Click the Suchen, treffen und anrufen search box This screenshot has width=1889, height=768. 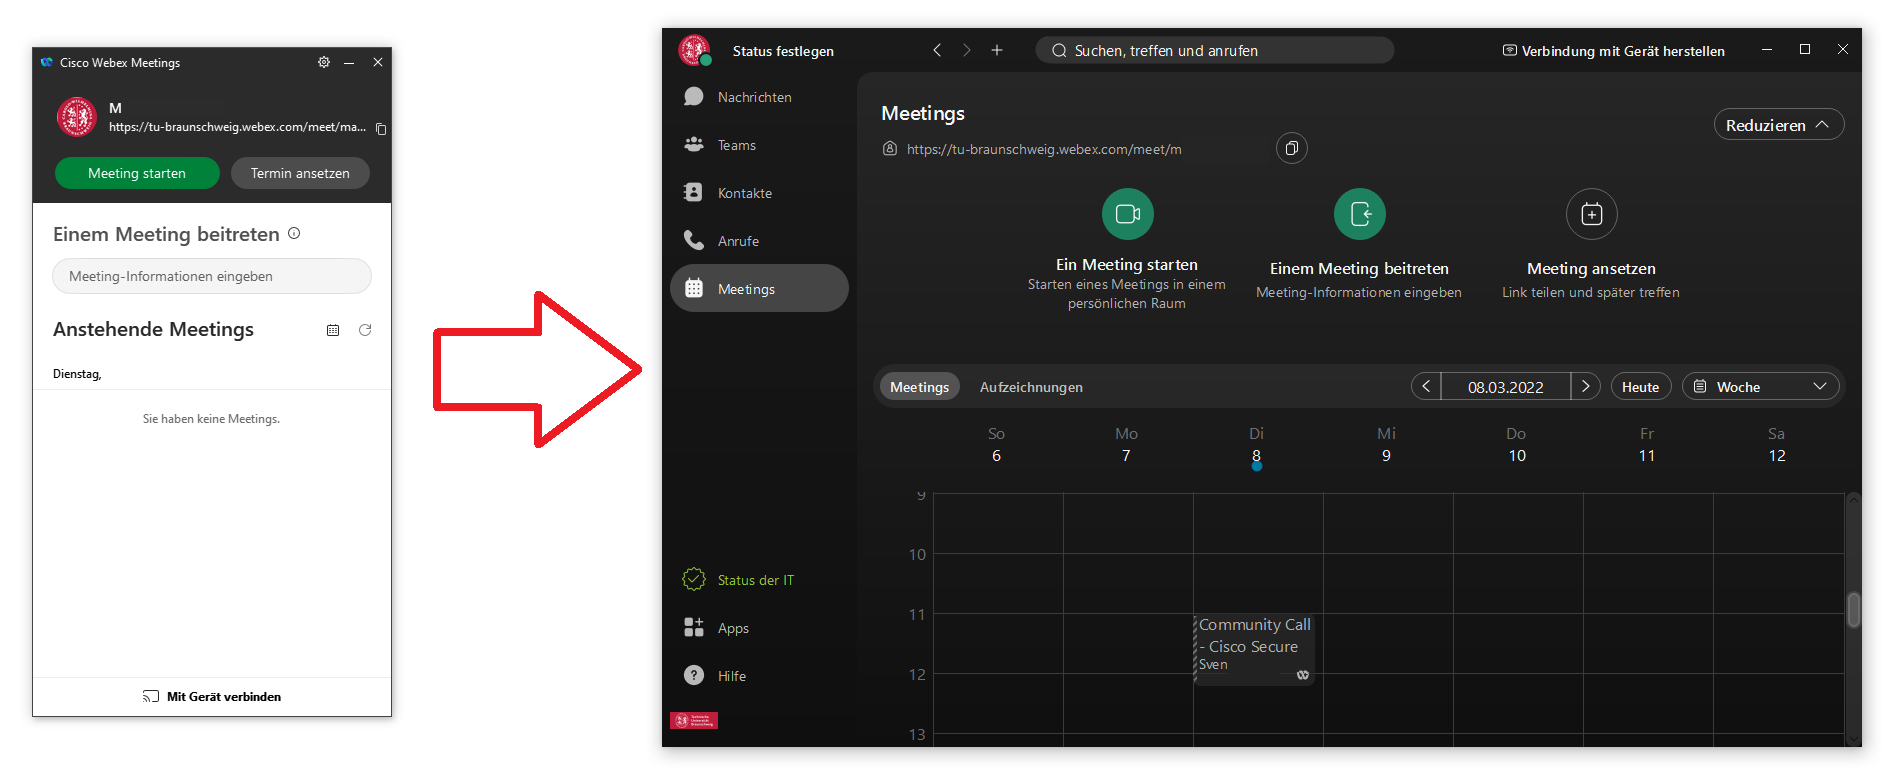(x=1215, y=50)
